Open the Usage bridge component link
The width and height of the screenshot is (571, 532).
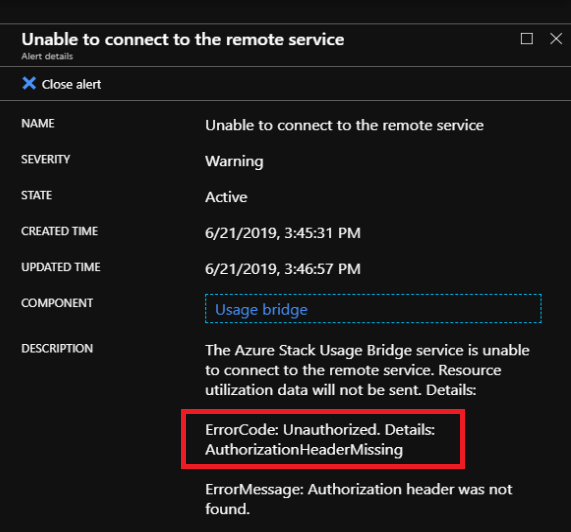(x=261, y=310)
